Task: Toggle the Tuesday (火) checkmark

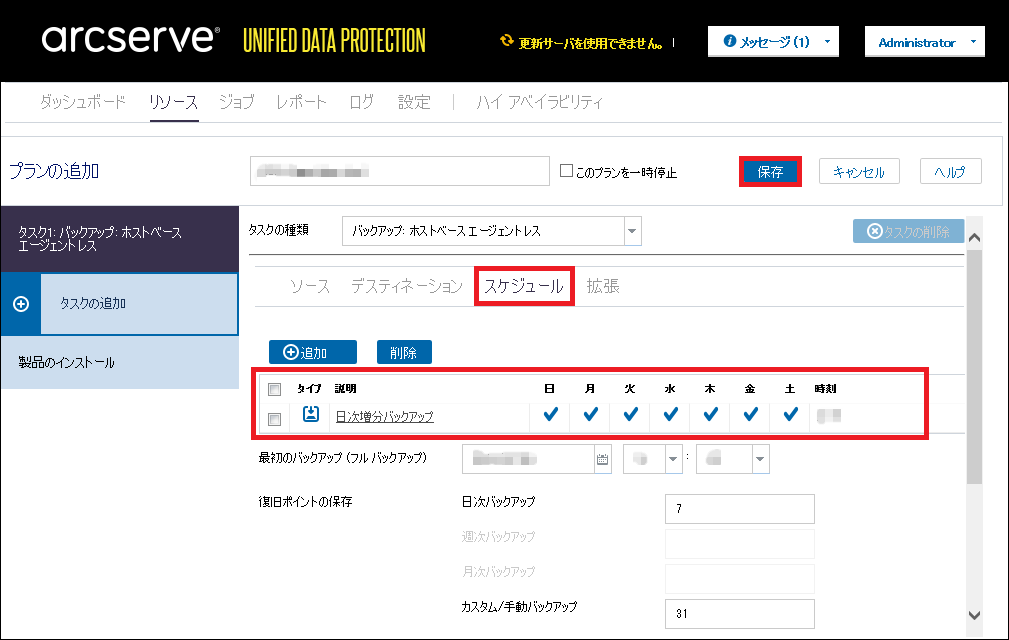Action: 631,414
